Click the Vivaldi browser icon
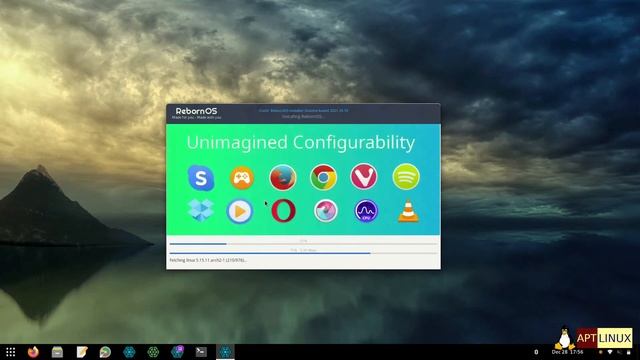Image resolution: width=640 pixels, height=360 pixels. [x=364, y=176]
